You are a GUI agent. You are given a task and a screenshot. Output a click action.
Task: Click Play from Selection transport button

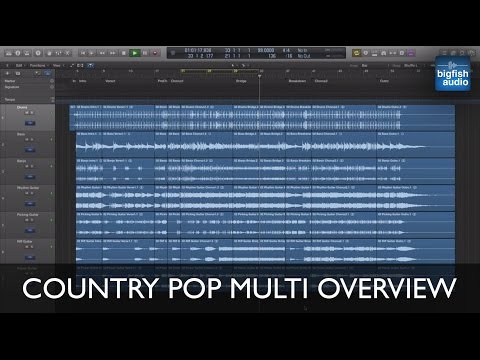point(92,53)
